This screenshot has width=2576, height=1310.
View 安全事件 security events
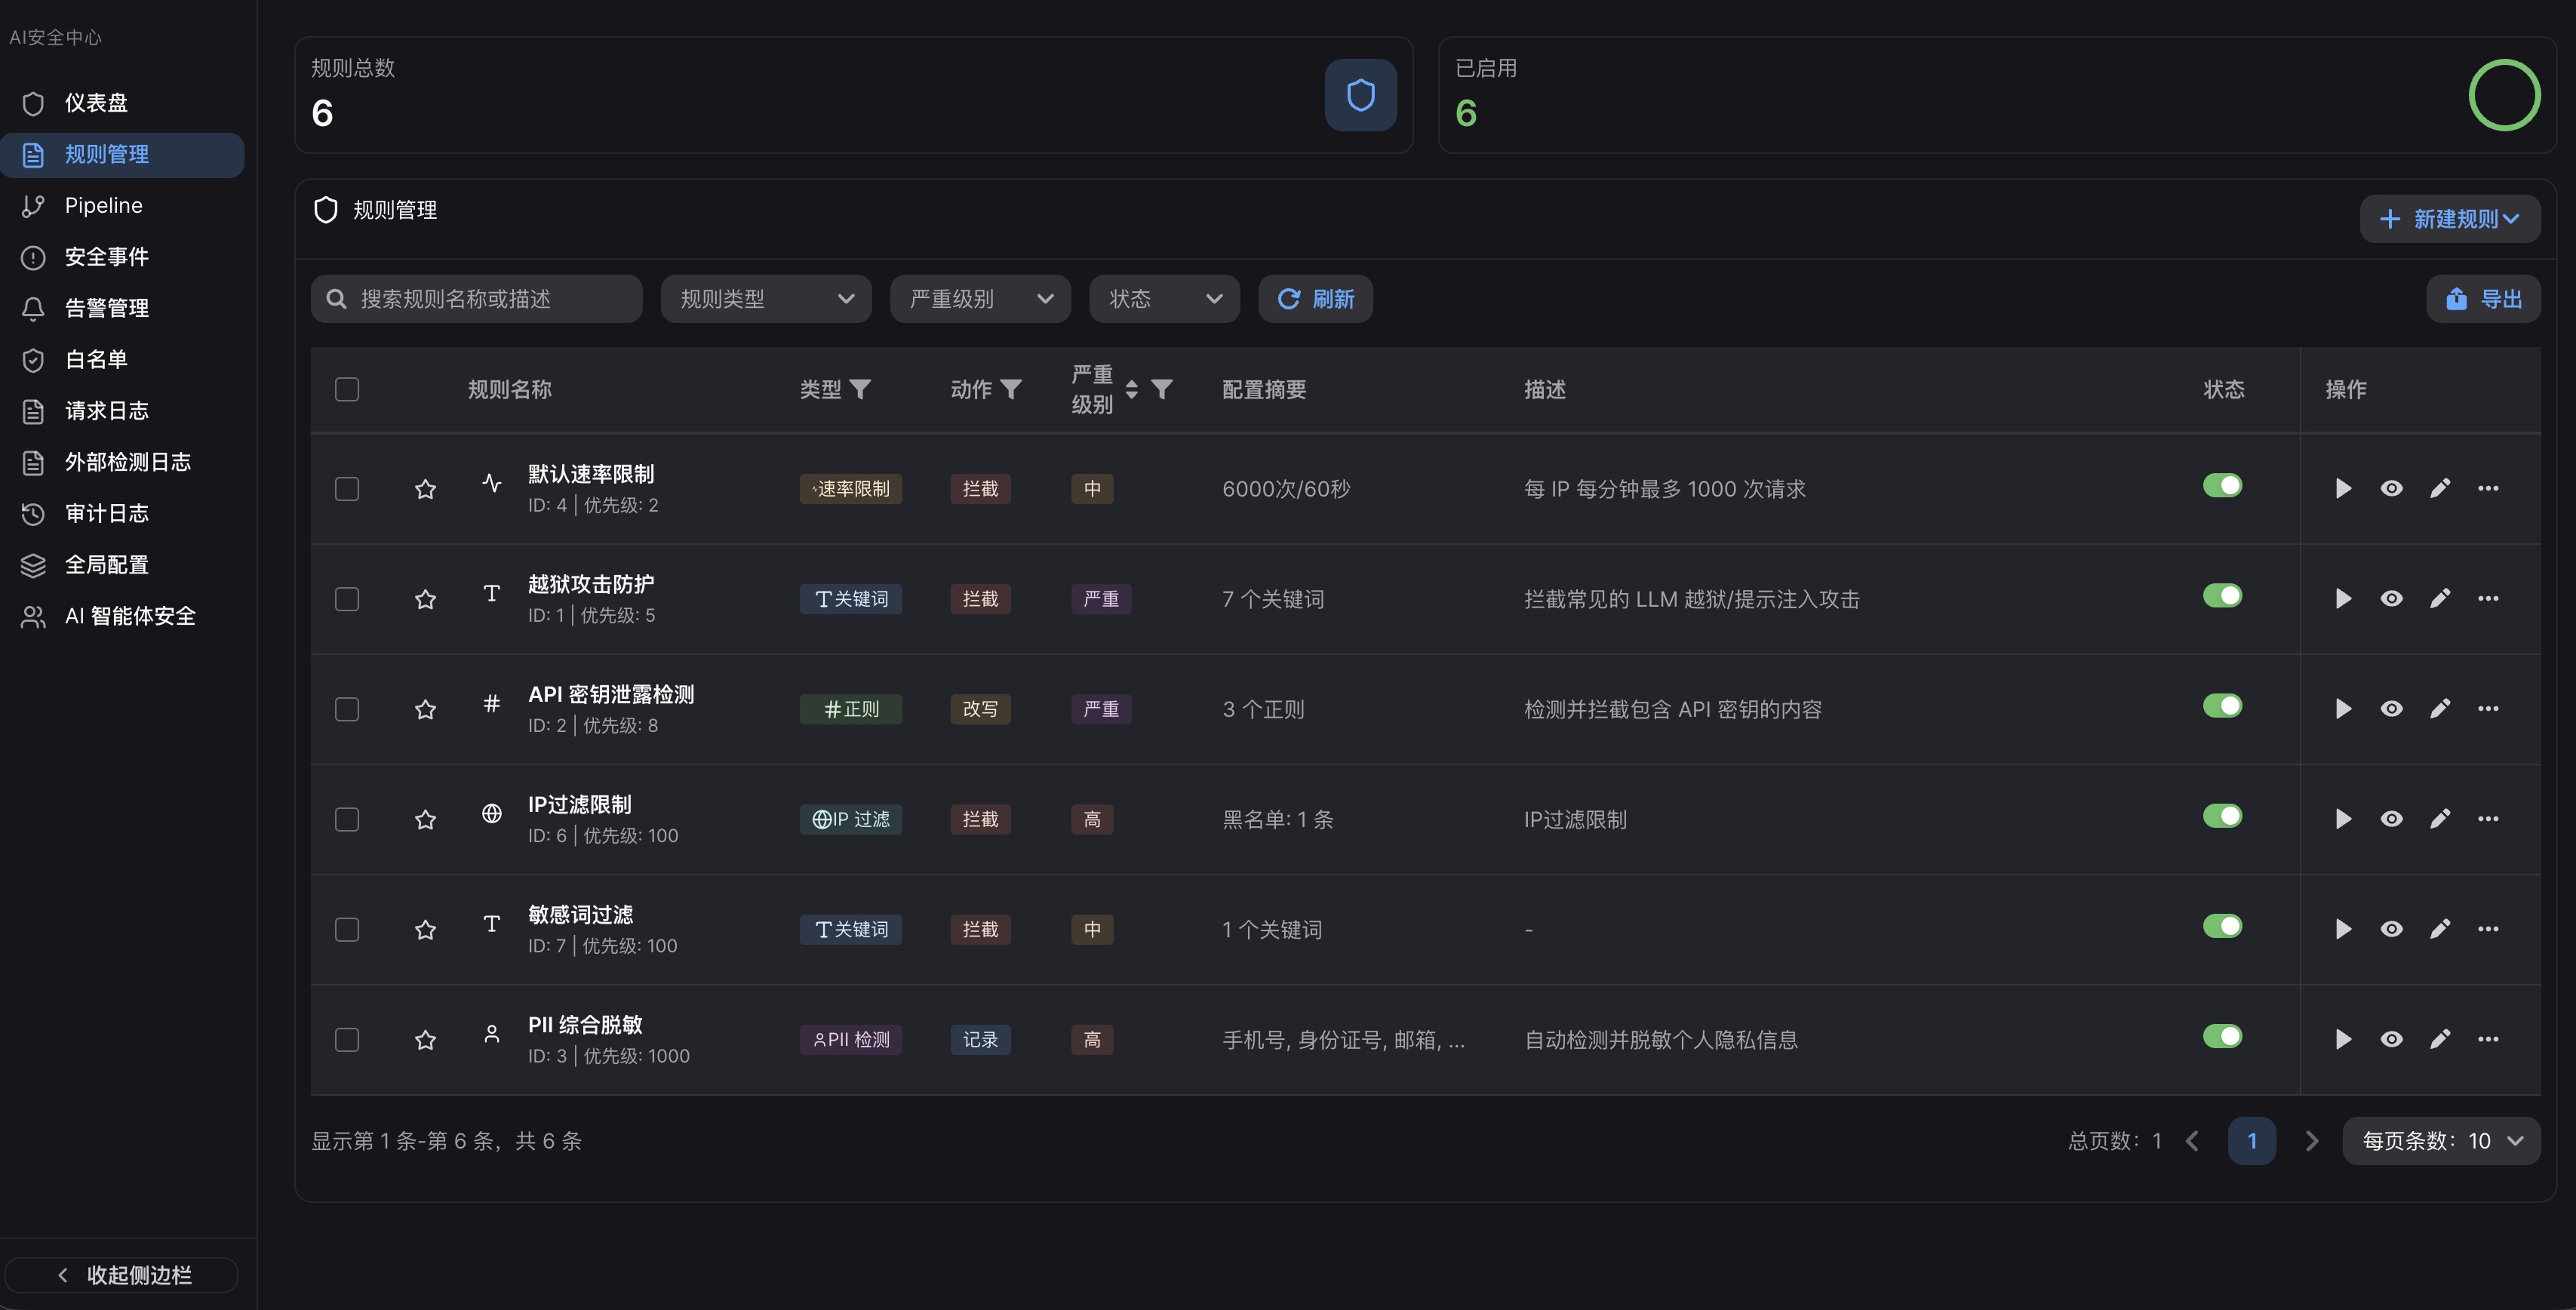(106, 256)
